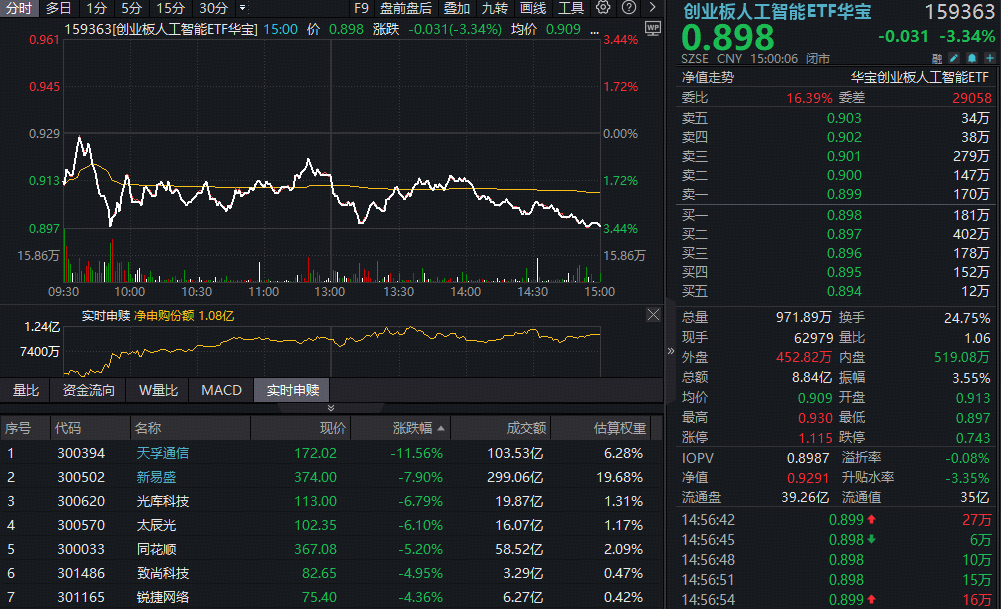The width and height of the screenshot is (1001, 609).
Task: Sort the table by 涨跌幅 column
Action: 412,428
